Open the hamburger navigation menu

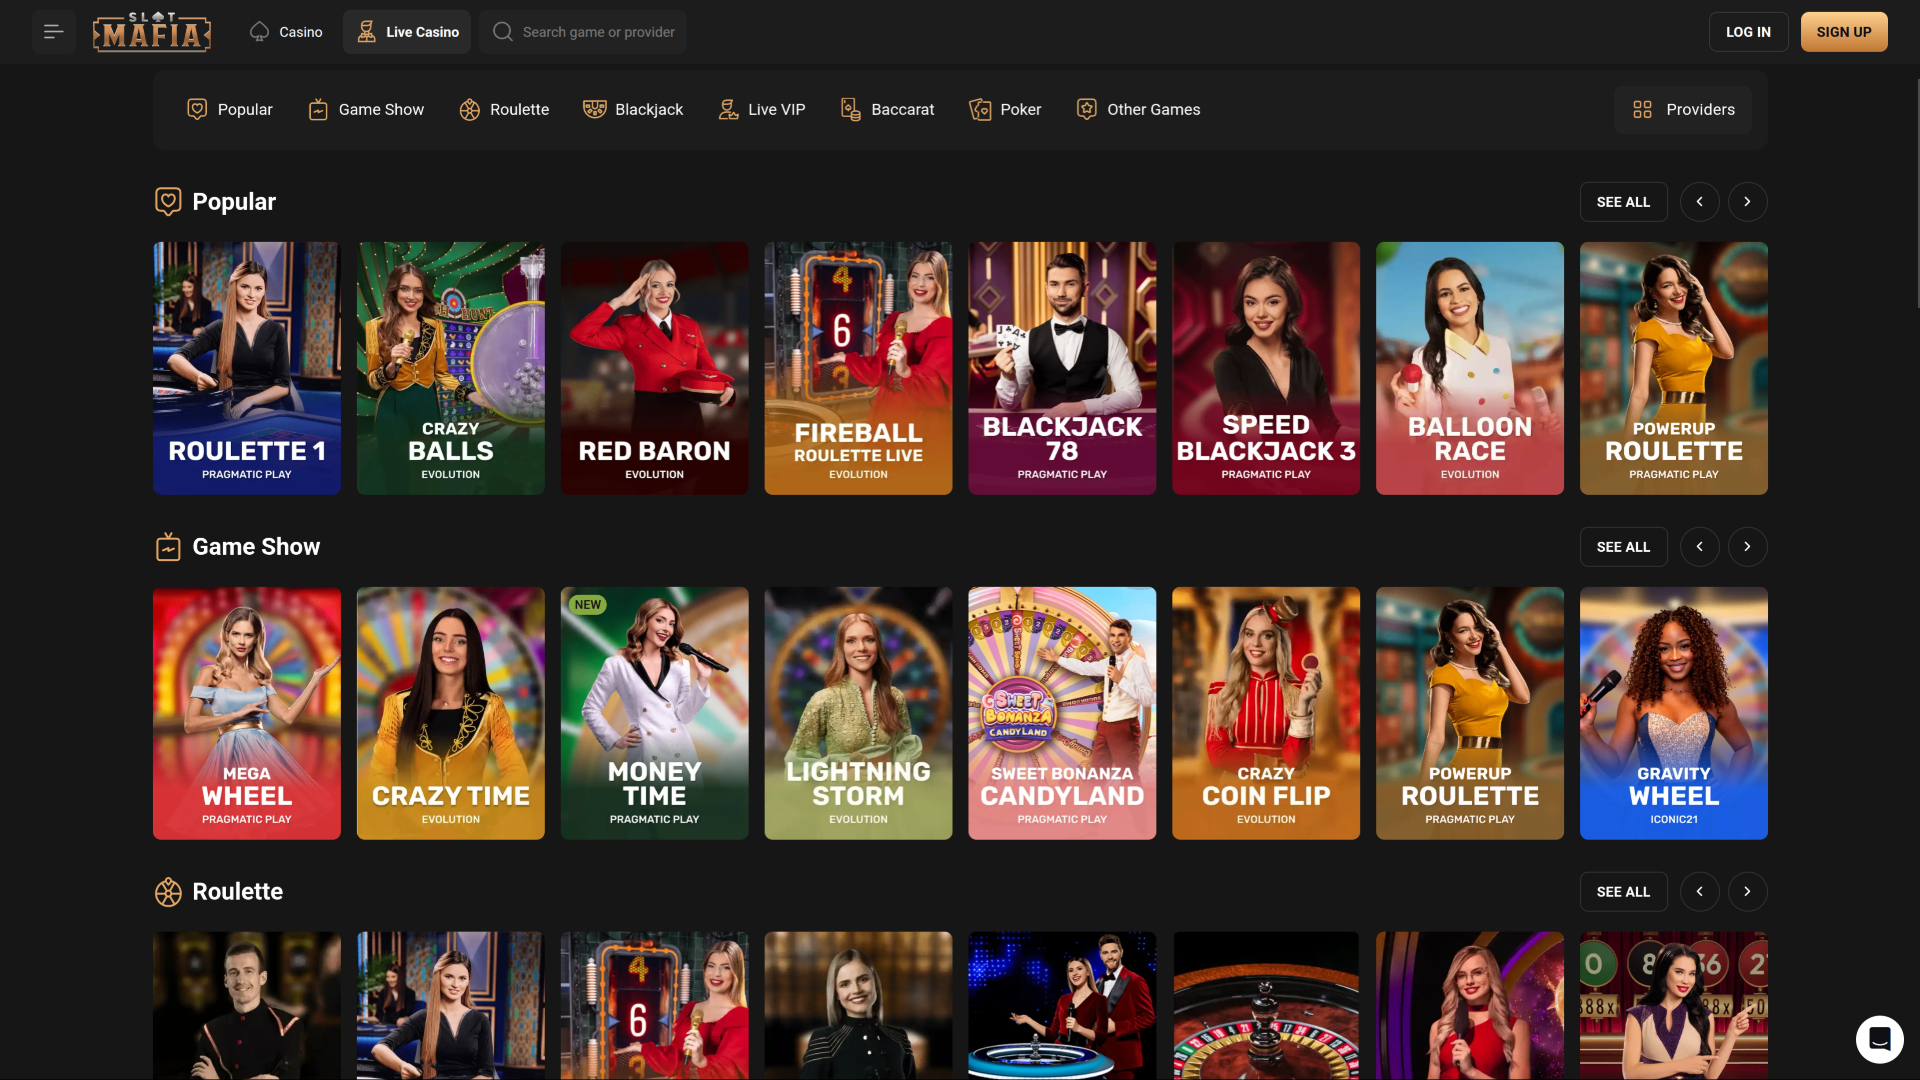tap(53, 31)
